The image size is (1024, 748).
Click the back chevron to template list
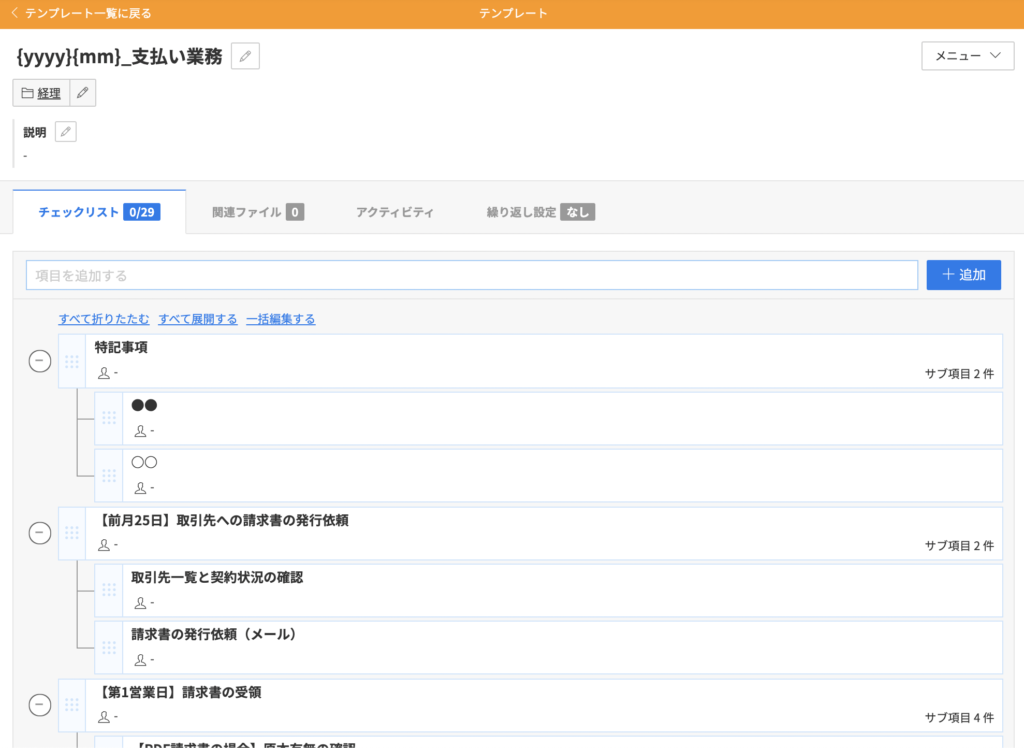(x=14, y=13)
